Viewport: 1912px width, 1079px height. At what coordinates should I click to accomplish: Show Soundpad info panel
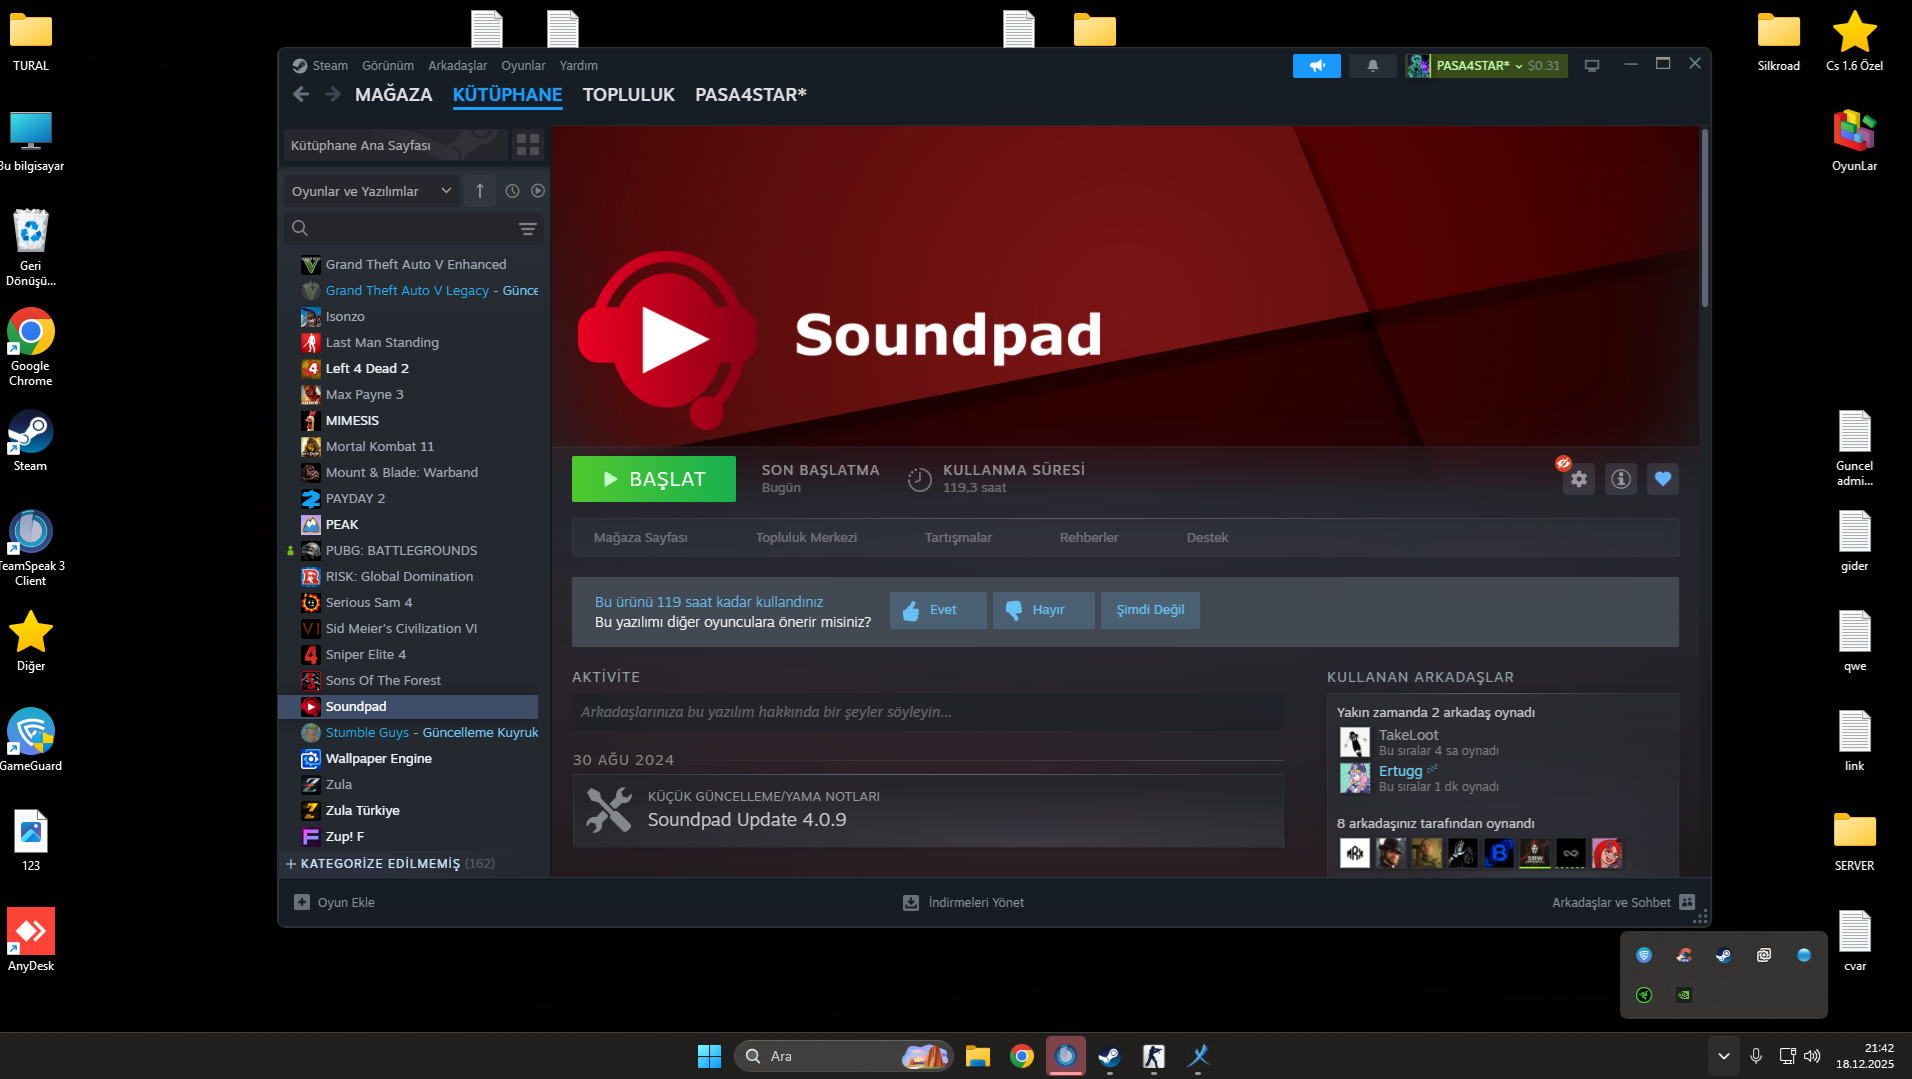pyautogui.click(x=1621, y=479)
